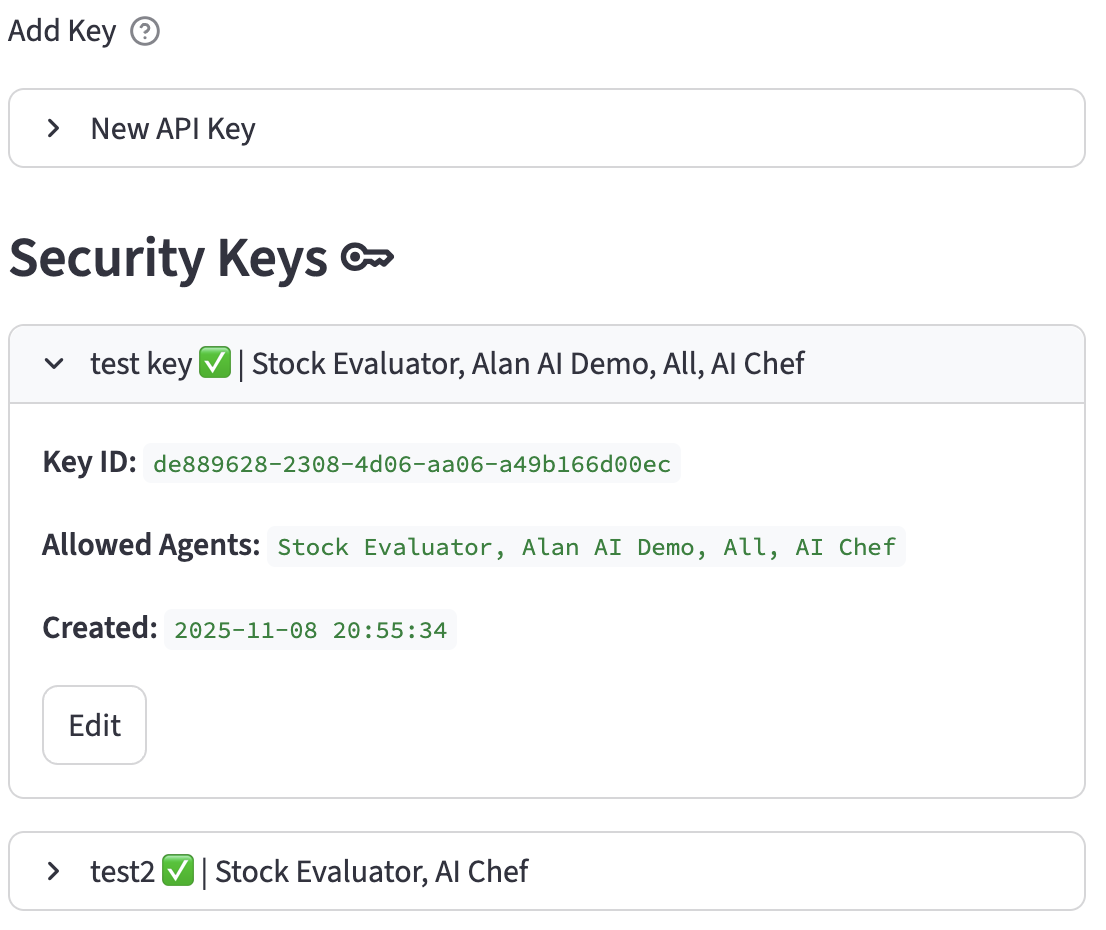The width and height of the screenshot is (1106, 930).
Task: Click the help icon beside Add Key
Action: pos(145,32)
